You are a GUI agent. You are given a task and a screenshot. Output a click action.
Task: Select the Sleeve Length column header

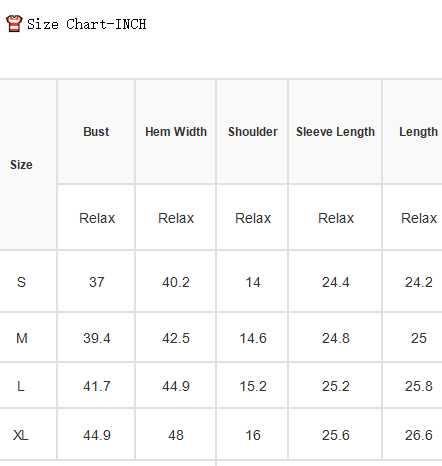(335, 132)
